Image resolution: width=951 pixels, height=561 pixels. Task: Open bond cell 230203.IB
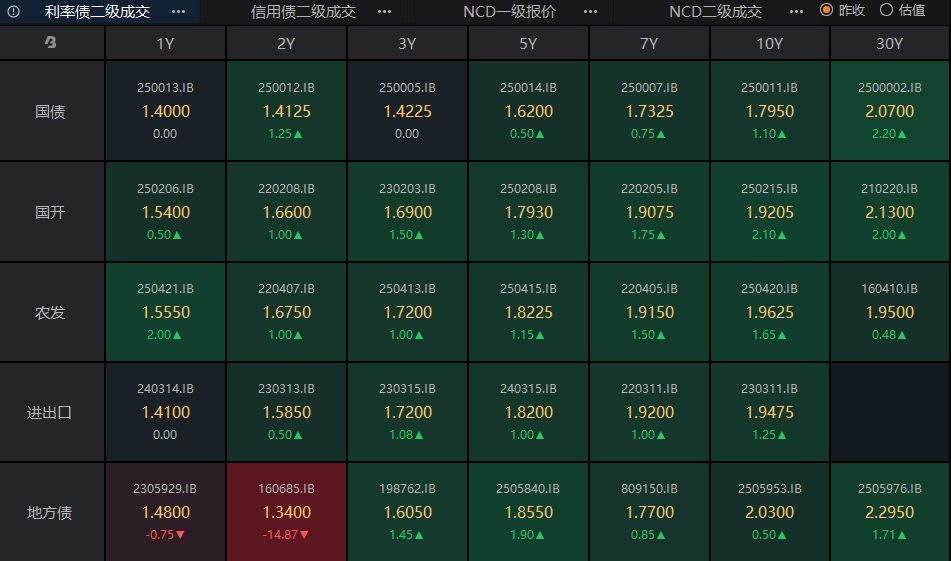click(407, 212)
